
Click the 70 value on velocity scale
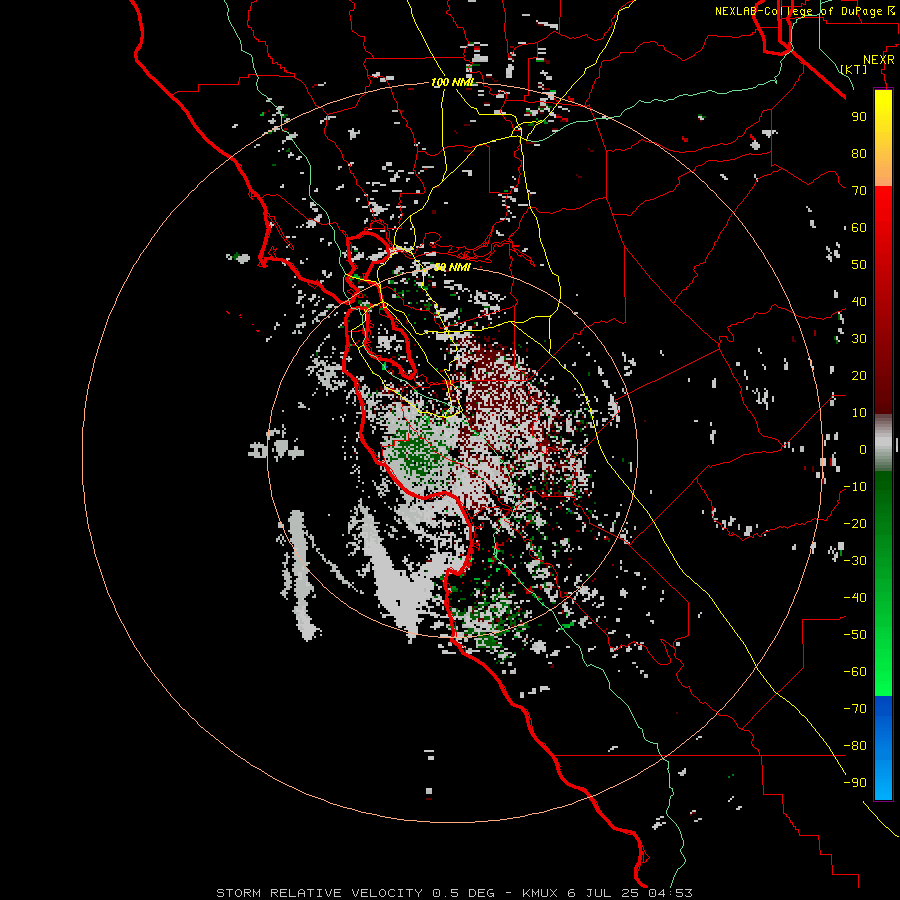[859, 191]
